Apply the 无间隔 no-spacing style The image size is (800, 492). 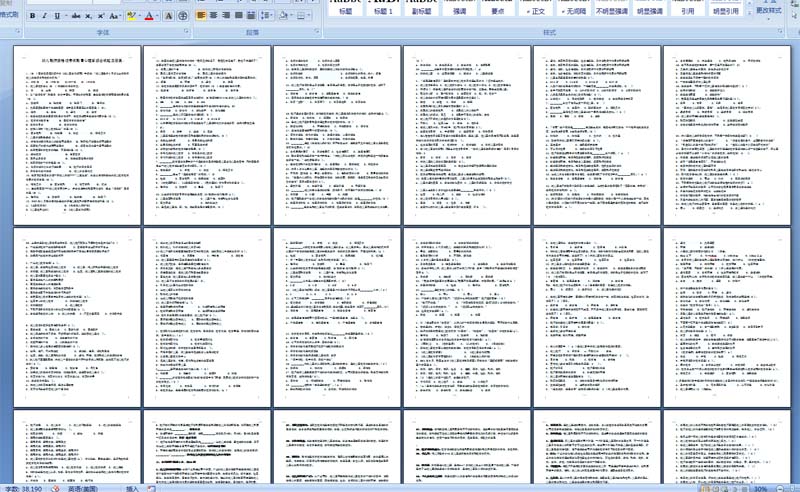573,8
